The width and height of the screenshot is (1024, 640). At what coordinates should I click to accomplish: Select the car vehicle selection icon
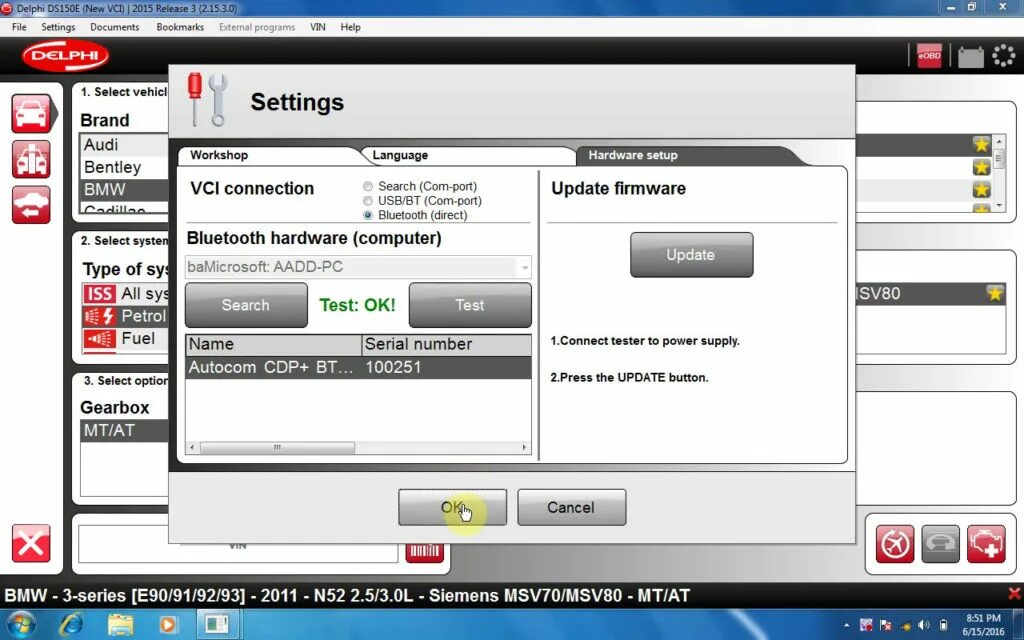[31, 114]
